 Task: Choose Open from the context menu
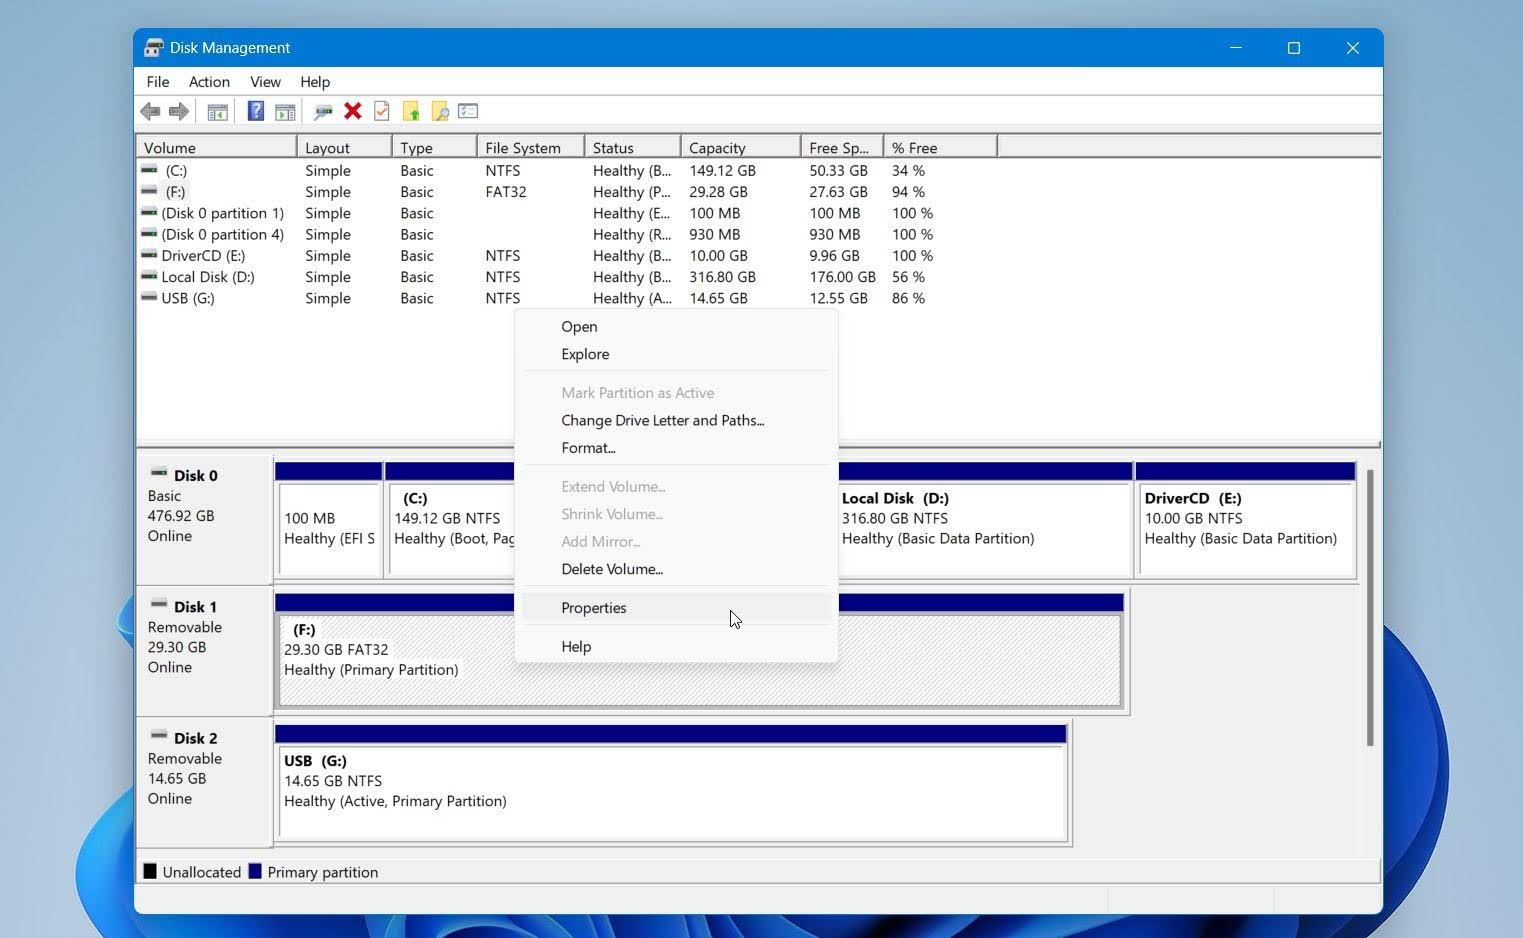pos(676,326)
